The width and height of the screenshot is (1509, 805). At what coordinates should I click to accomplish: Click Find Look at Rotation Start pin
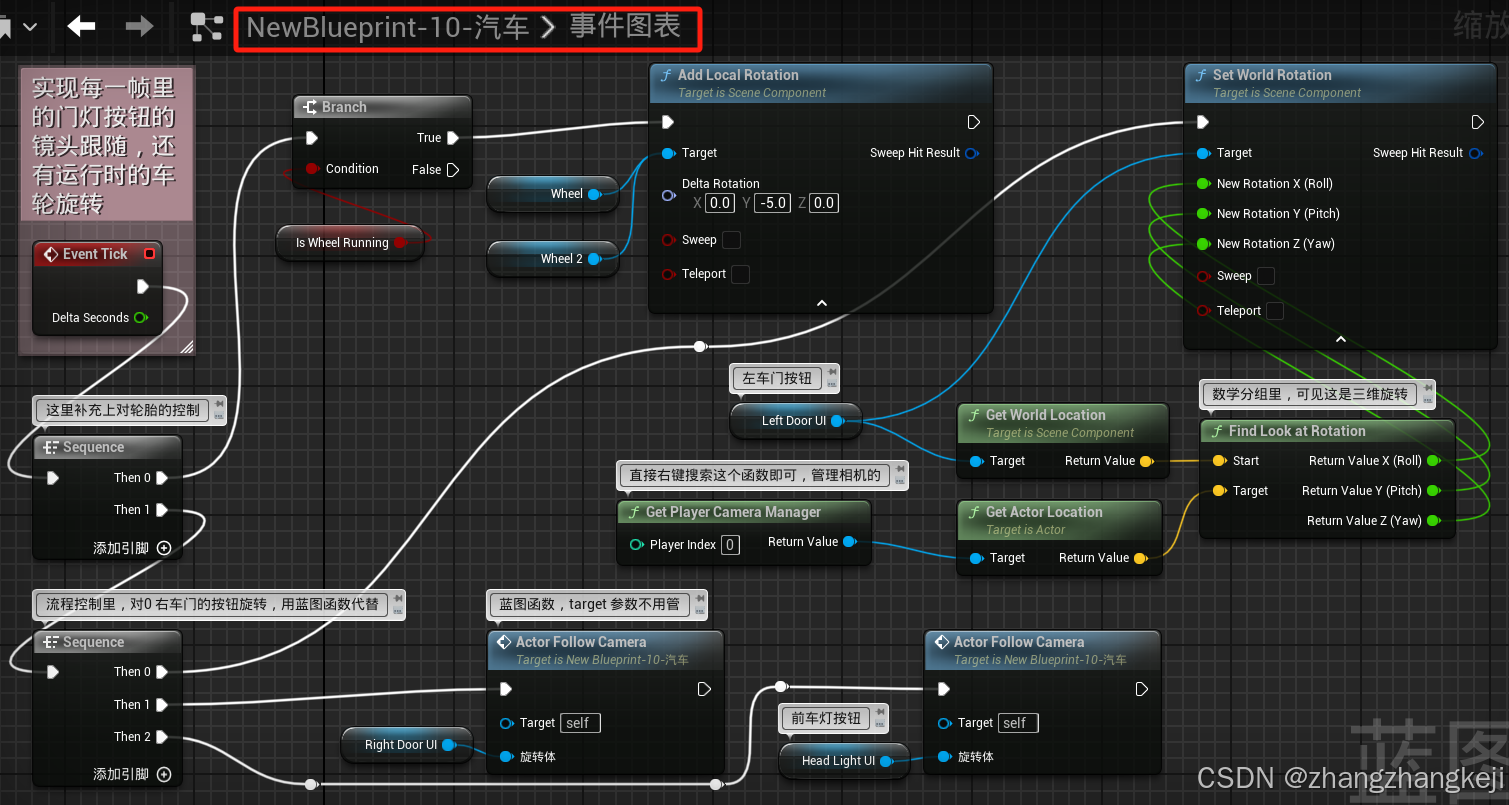[1219, 461]
